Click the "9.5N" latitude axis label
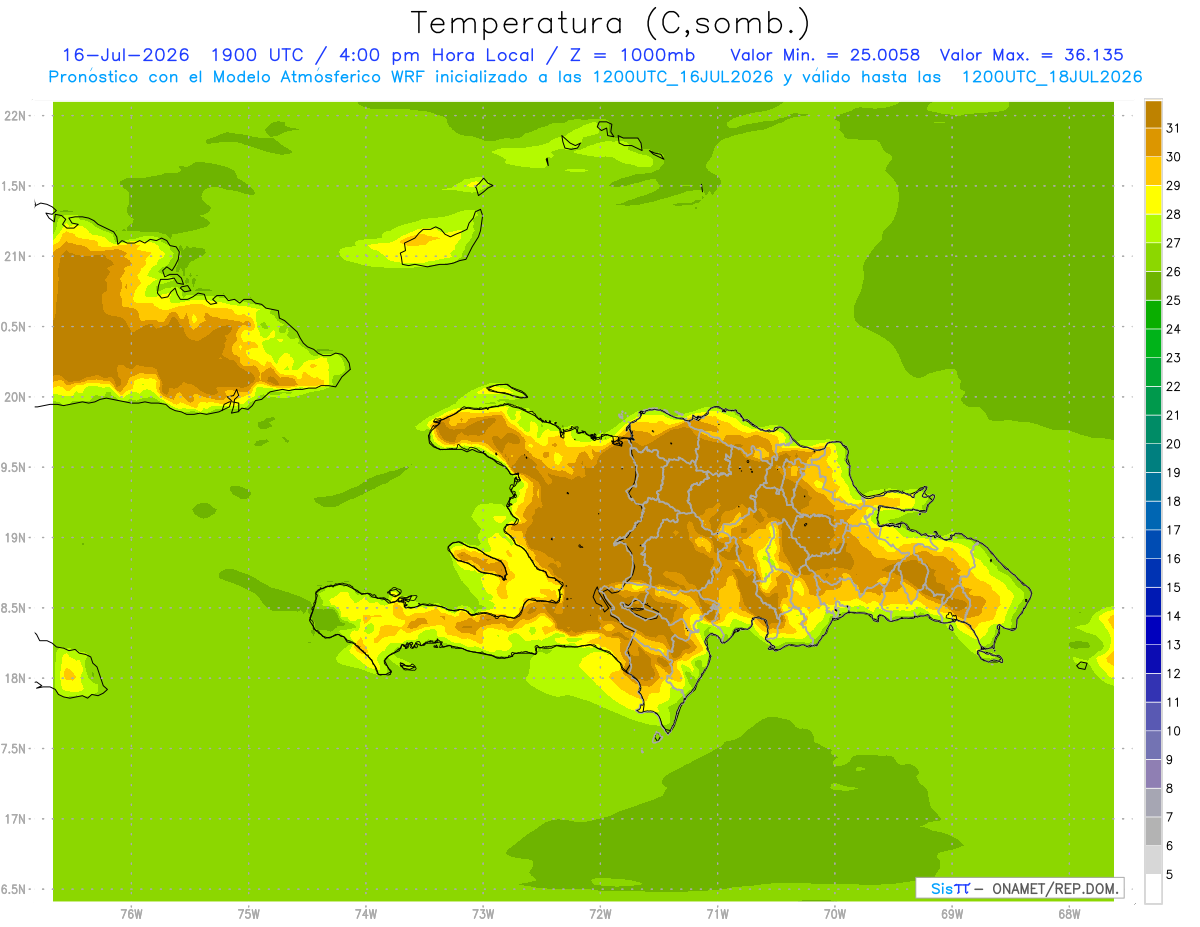 tap(15, 468)
